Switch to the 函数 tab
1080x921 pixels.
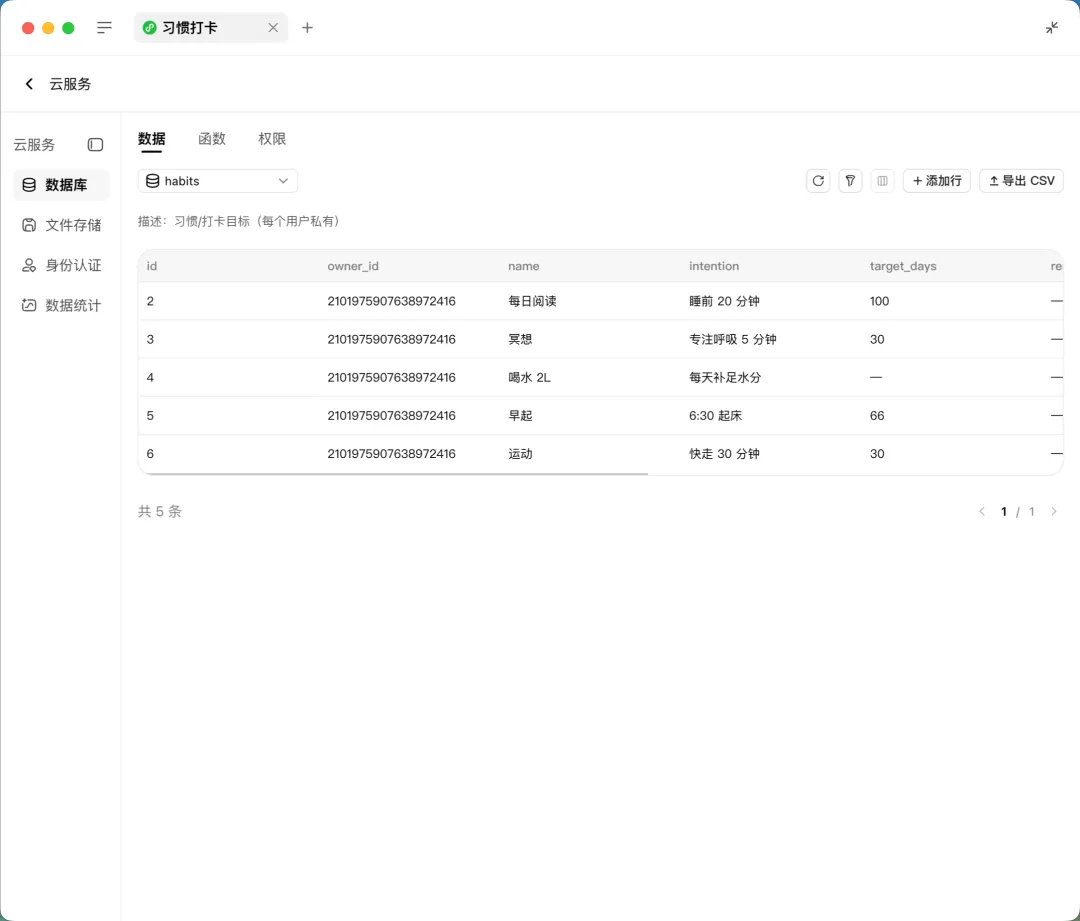click(211, 138)
